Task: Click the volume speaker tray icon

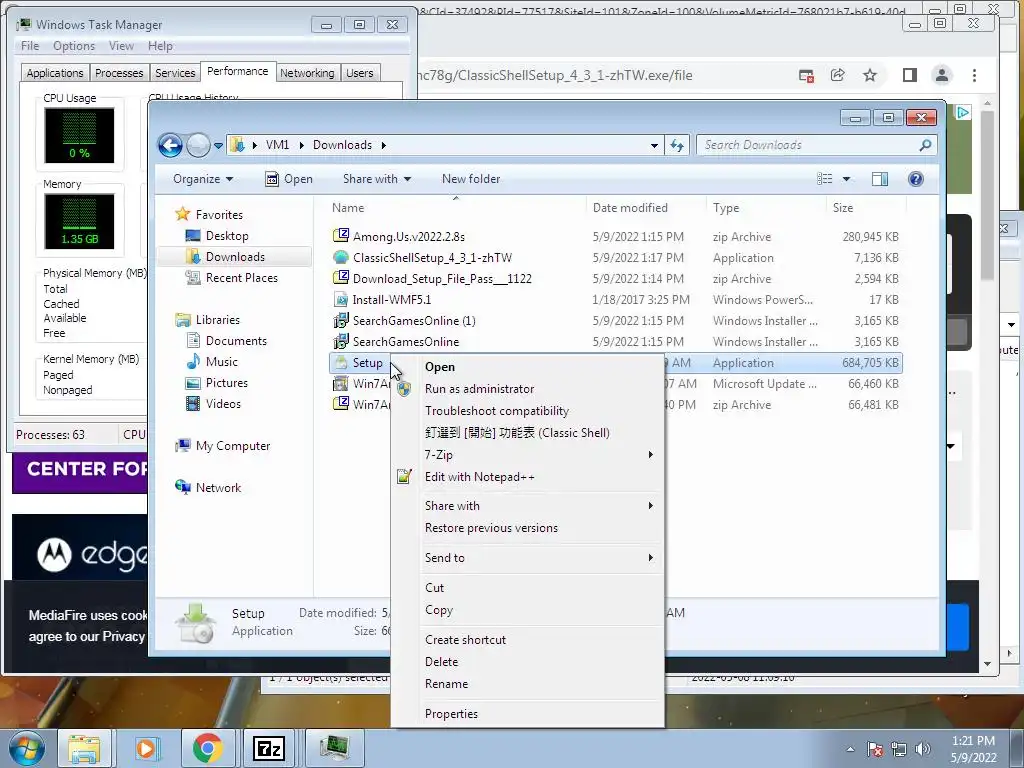Action: point(923,748)
